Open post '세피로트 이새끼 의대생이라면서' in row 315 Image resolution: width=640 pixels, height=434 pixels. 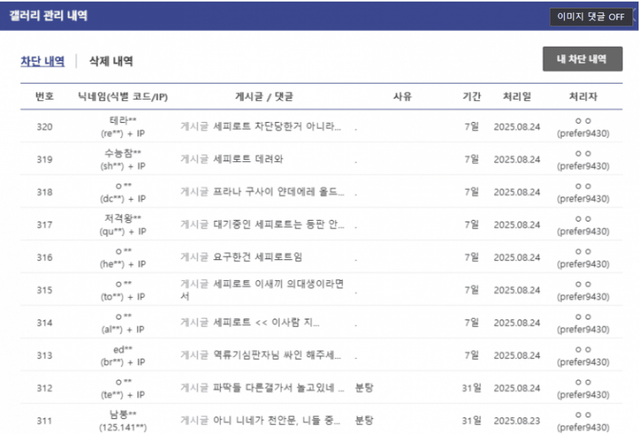coord(280,289)
